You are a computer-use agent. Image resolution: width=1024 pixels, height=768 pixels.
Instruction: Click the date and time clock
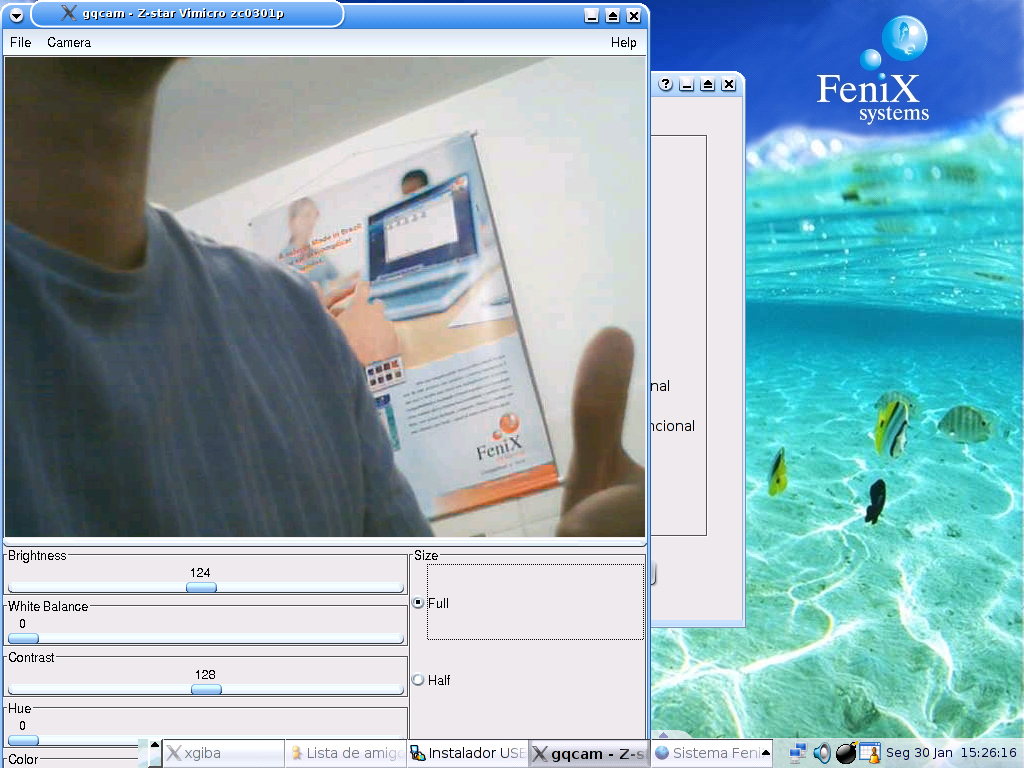pyautogui.click(x=951, y=752)
